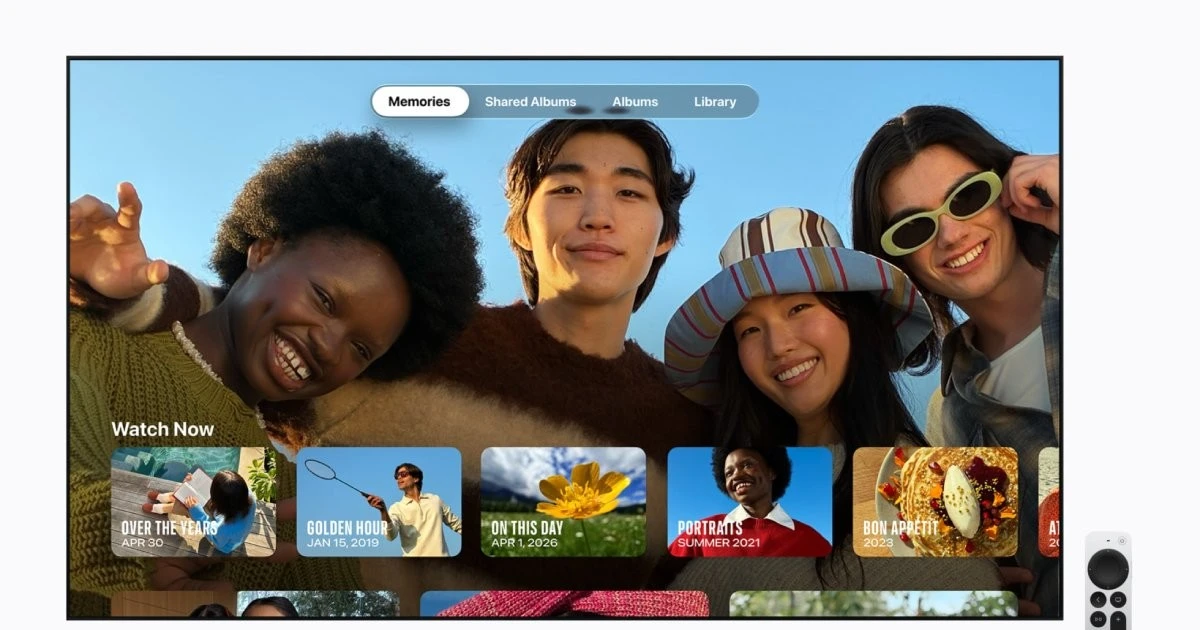This screenshot has height=630, width=1200.
Task: Click the remote's power button
Action: [x=1122, y=541]
